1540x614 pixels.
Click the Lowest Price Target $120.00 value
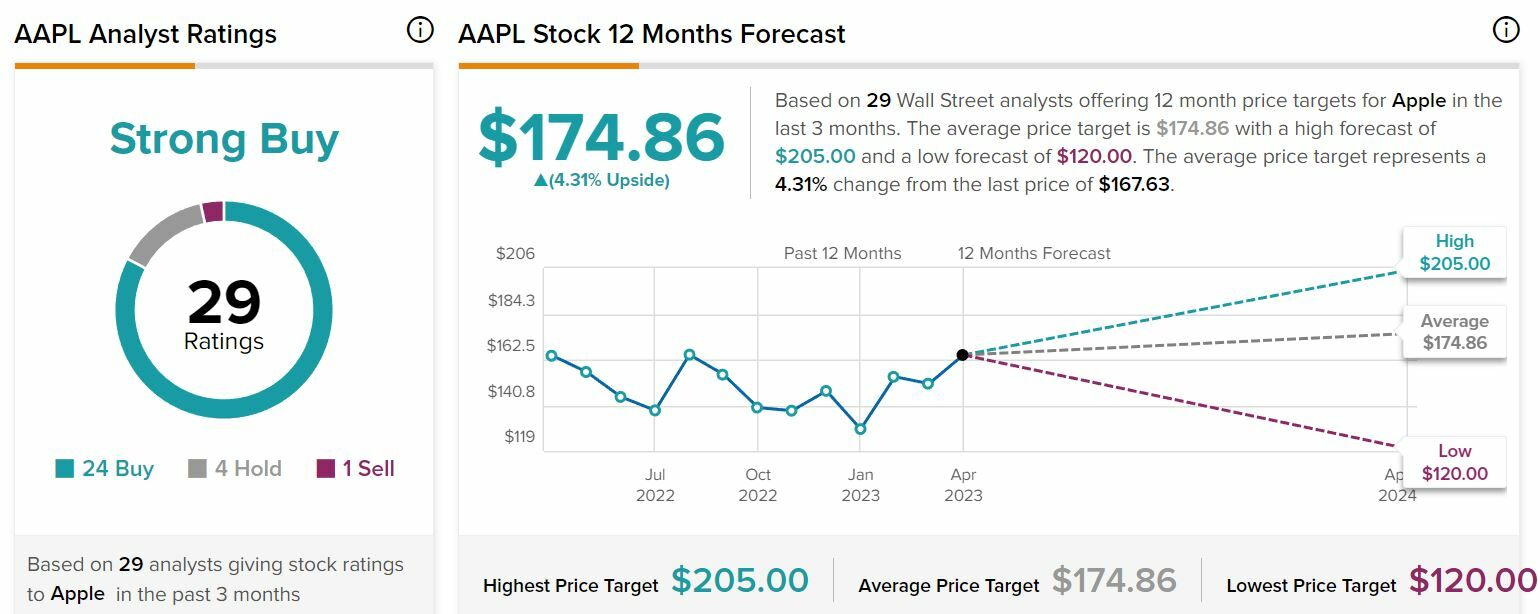coord(1472,581)
